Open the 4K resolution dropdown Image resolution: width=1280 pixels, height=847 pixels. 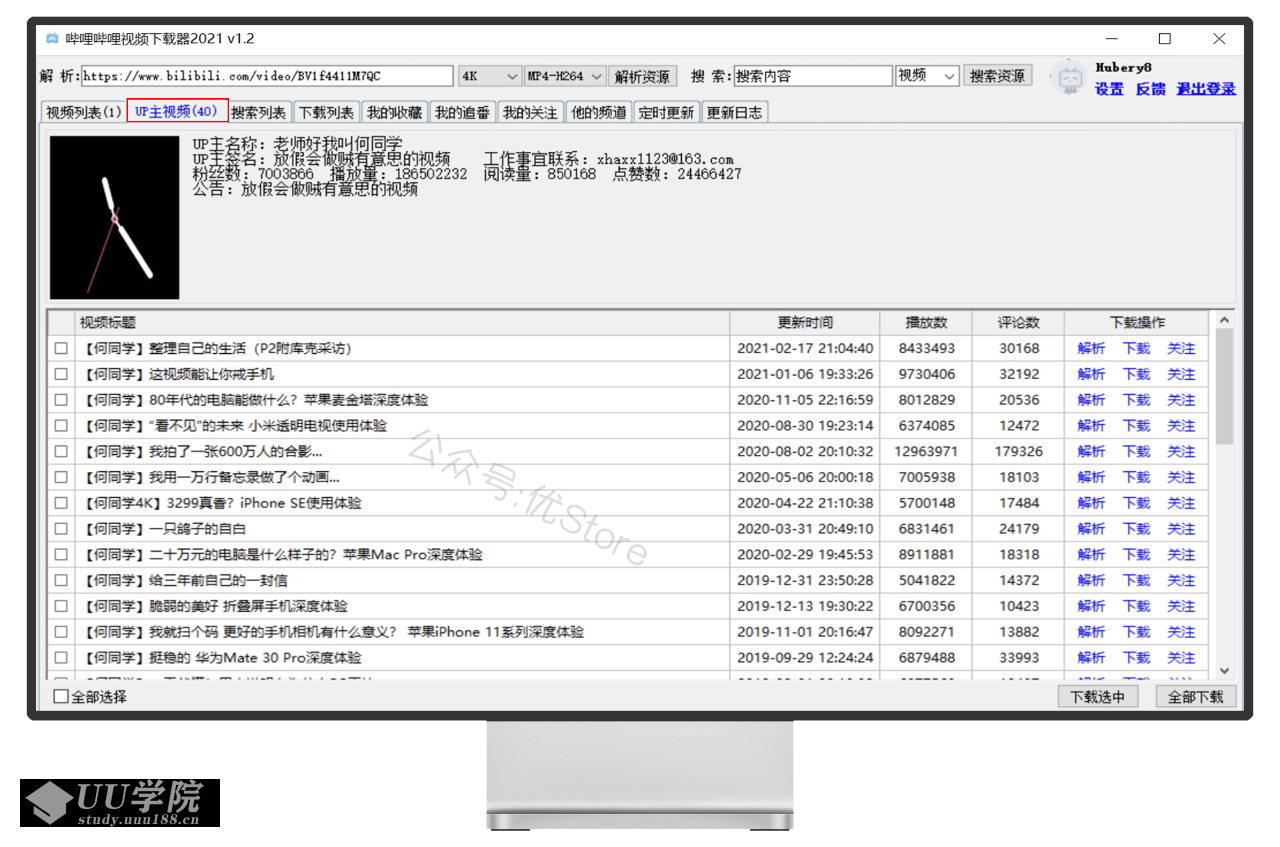point(490,76)
